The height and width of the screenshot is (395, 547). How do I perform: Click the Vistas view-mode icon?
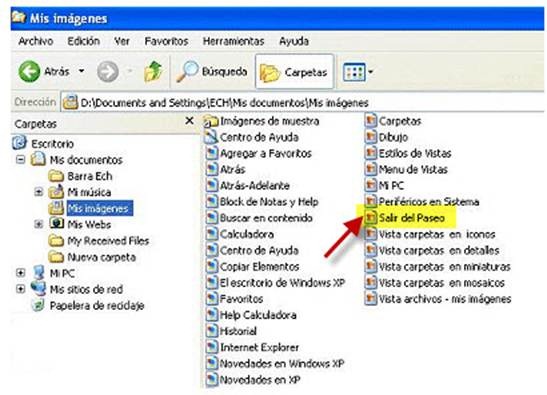coord(354,72)
